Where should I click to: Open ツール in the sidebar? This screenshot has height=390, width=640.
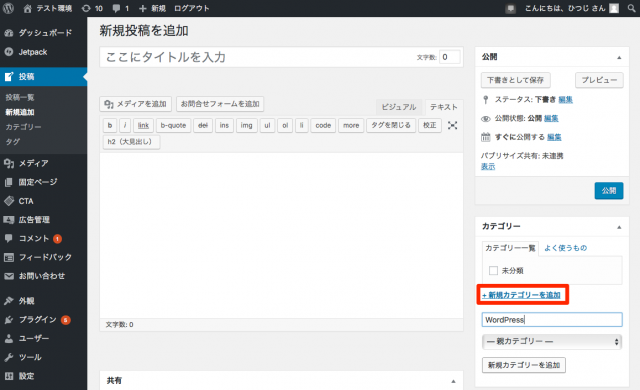(43, 357)
